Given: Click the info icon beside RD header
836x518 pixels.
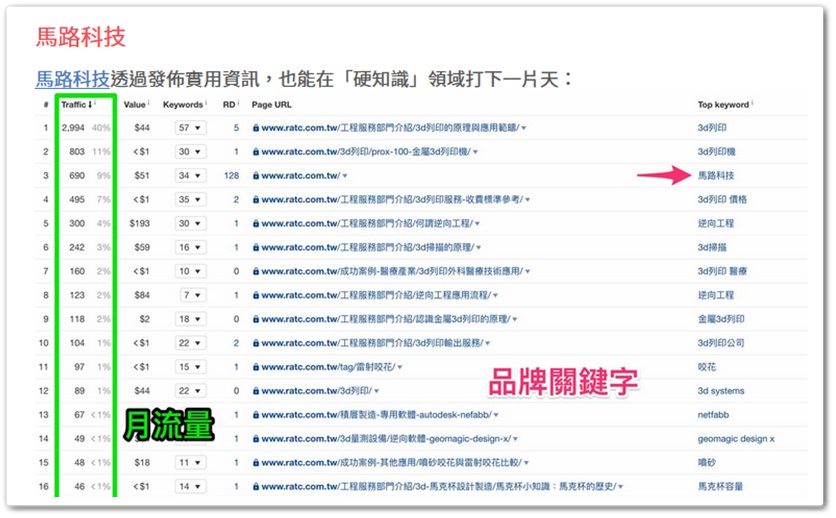Looking at the screenshot, I should coord(238,102).
